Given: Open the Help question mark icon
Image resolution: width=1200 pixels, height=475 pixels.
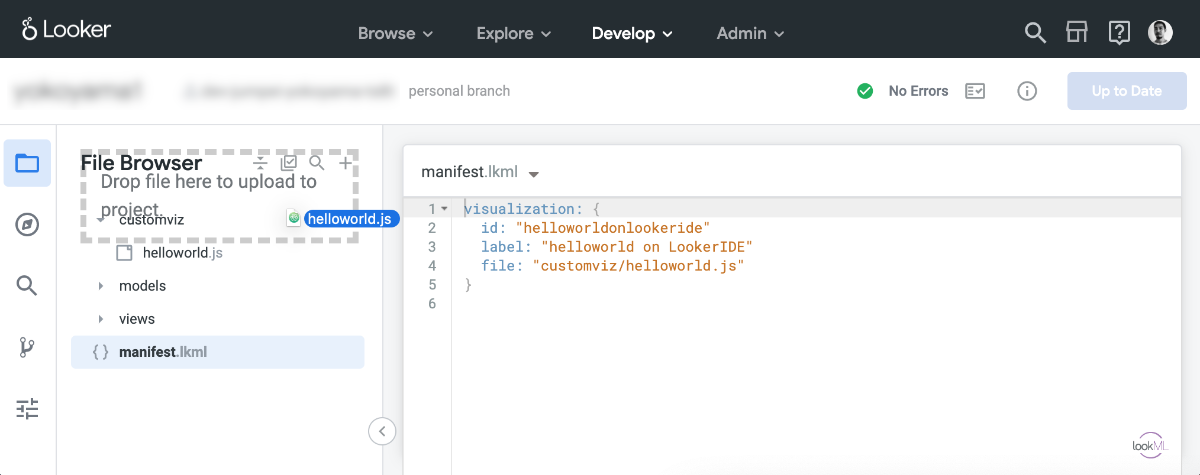Looking at the screenshot, I should (x=1119, y=33).
